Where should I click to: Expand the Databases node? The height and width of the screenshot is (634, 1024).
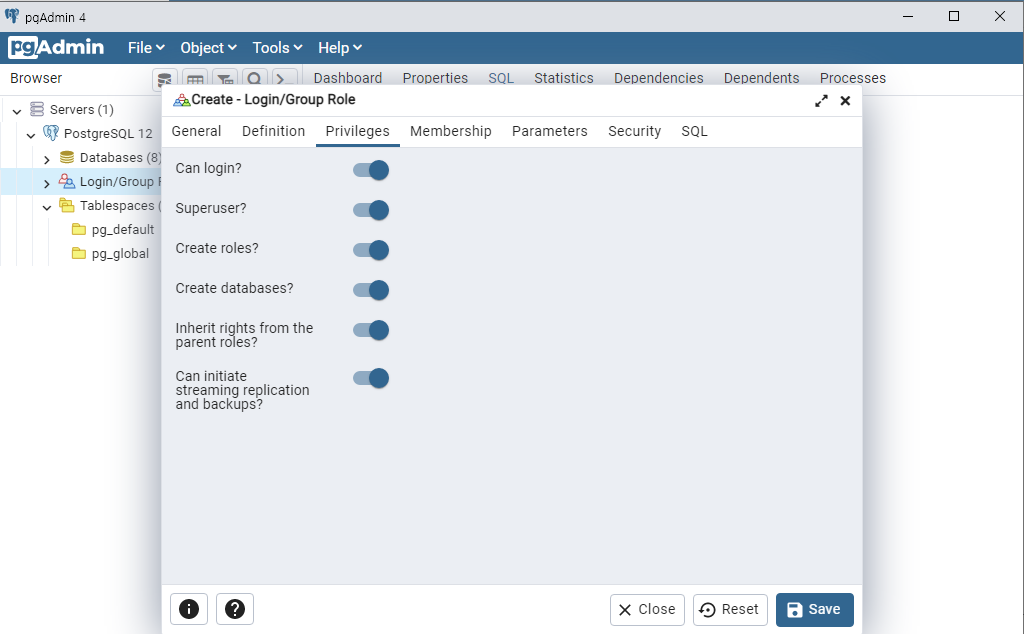(46, 159)
